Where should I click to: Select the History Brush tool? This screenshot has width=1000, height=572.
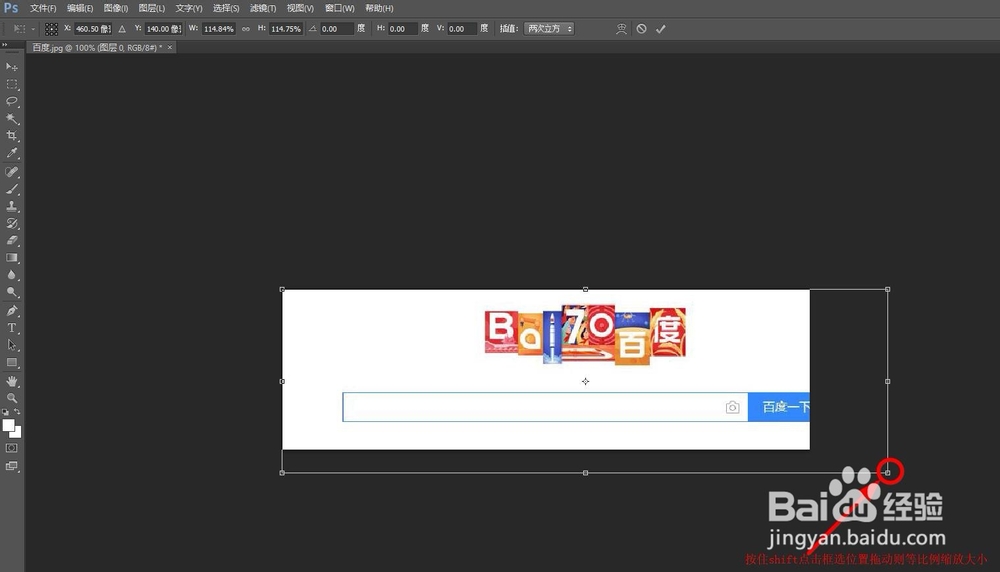(x=11, y=223)
